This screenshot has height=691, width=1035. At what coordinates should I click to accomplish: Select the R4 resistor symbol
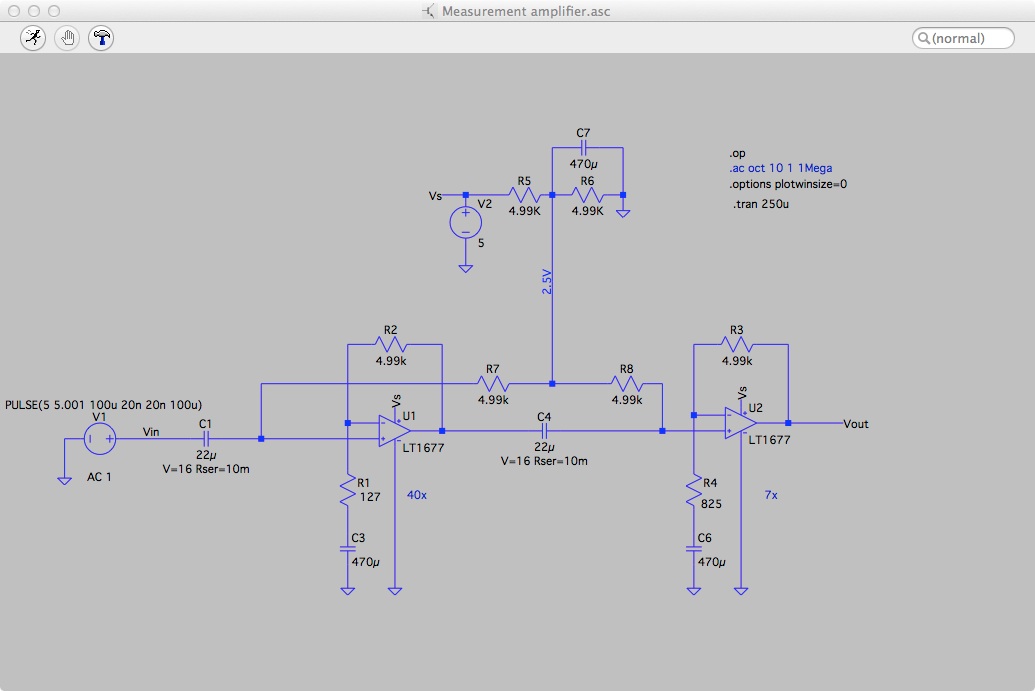[693, 492]
